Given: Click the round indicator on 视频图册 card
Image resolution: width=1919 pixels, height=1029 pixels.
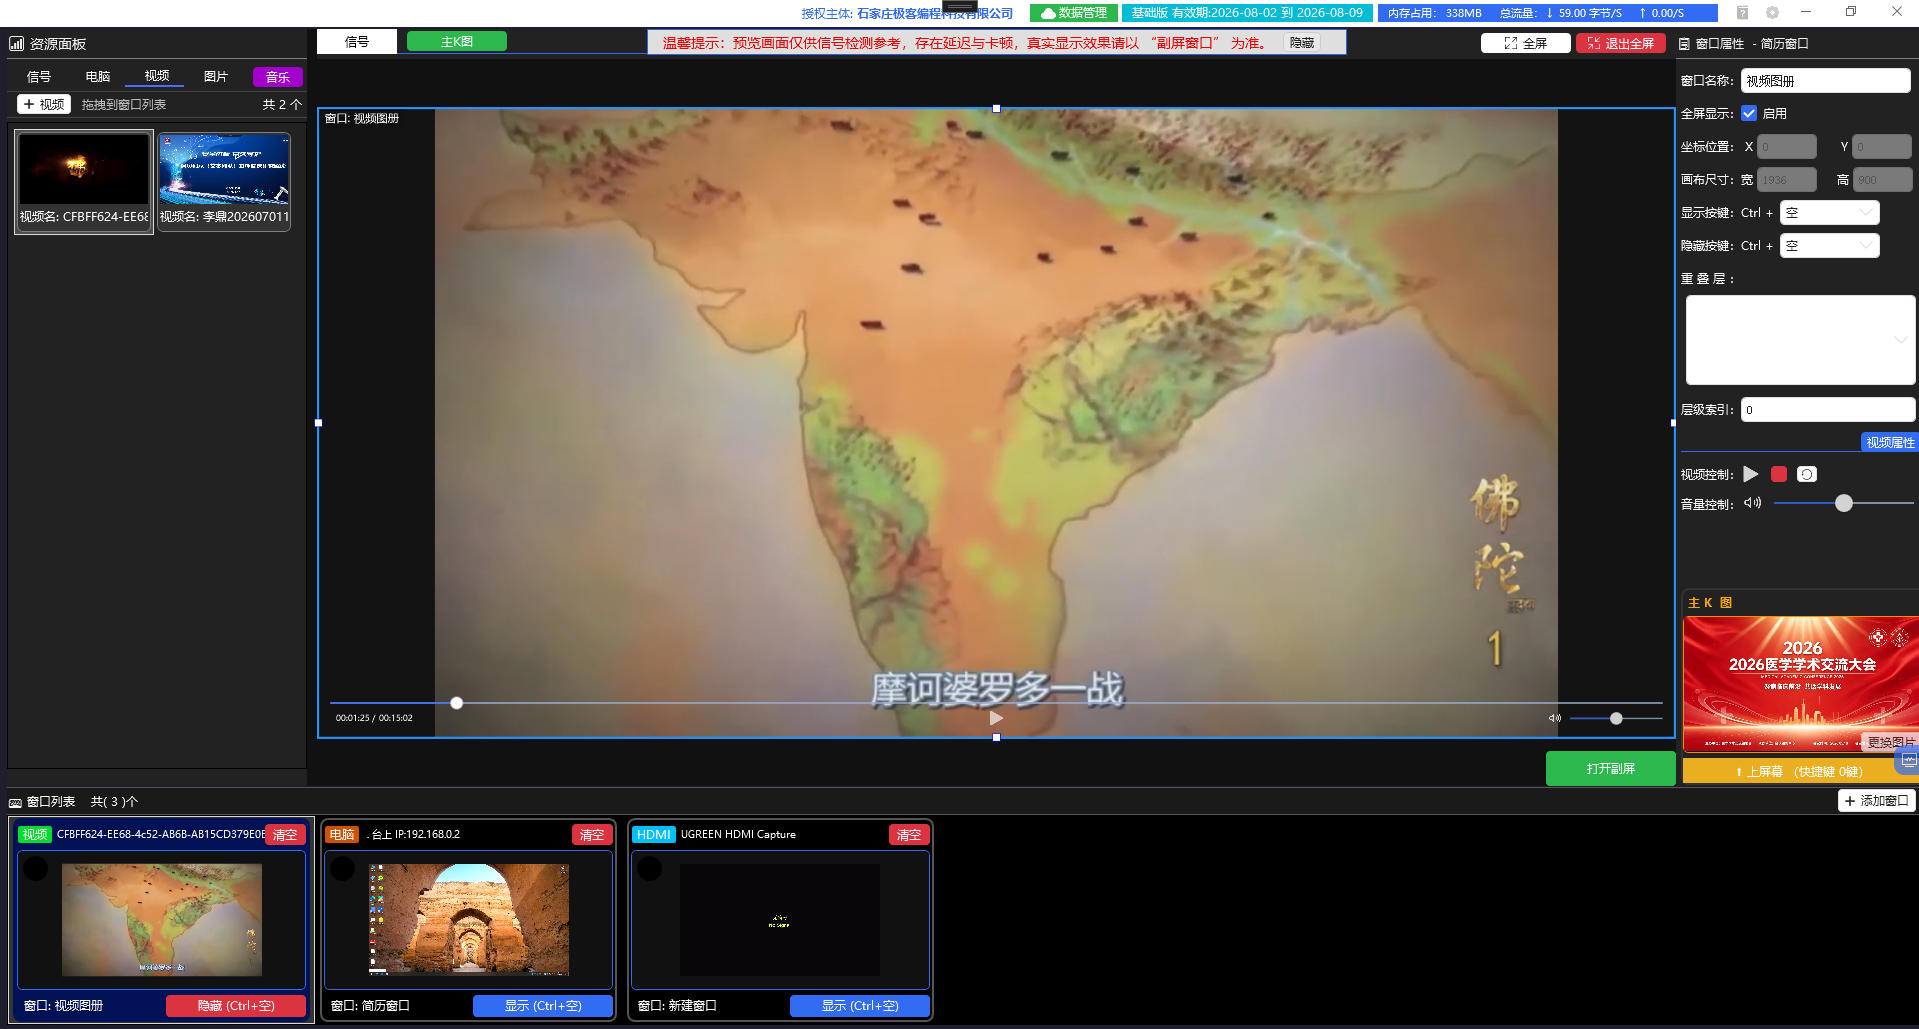Looking at the screenshot, I should (x=36, y=868).
